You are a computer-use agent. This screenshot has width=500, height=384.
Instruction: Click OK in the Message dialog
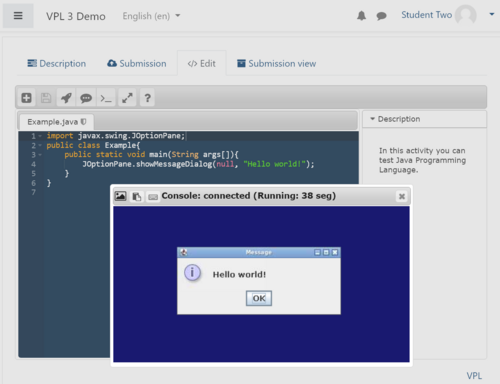pyautogui.click(x=259, y=298)
